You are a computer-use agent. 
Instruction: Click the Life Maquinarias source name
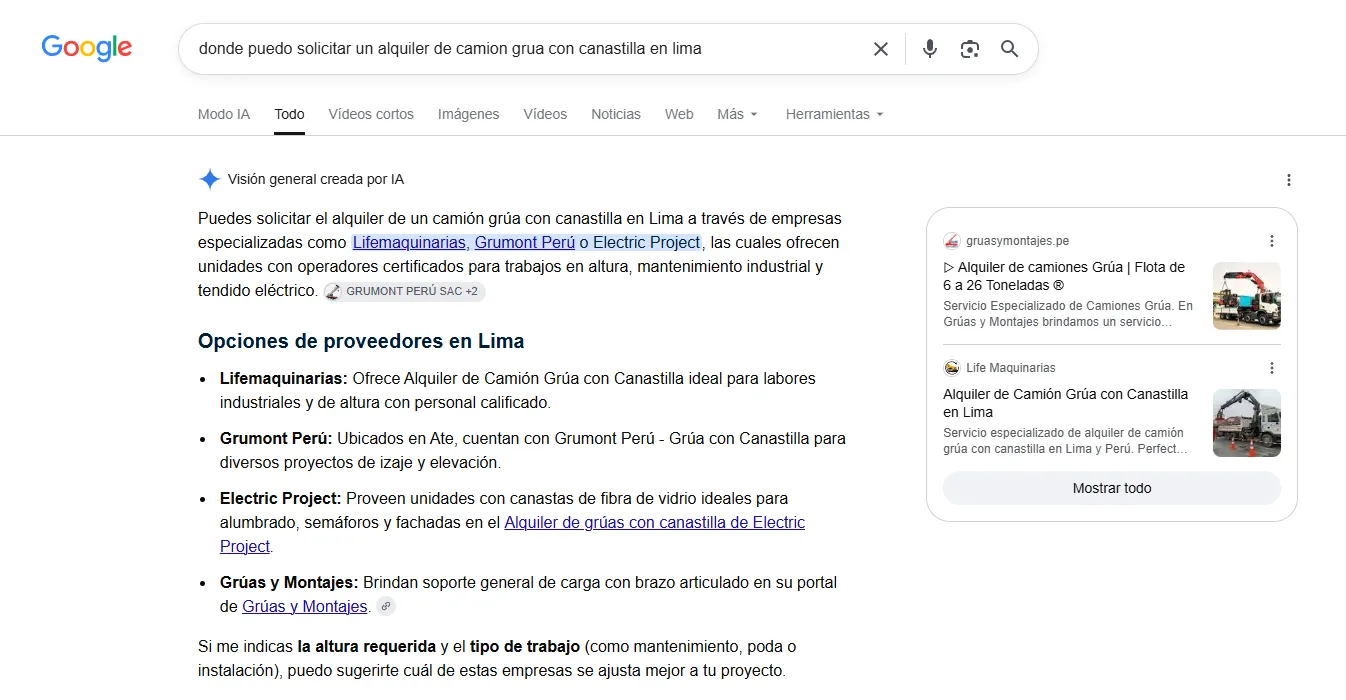[1011, 368]
